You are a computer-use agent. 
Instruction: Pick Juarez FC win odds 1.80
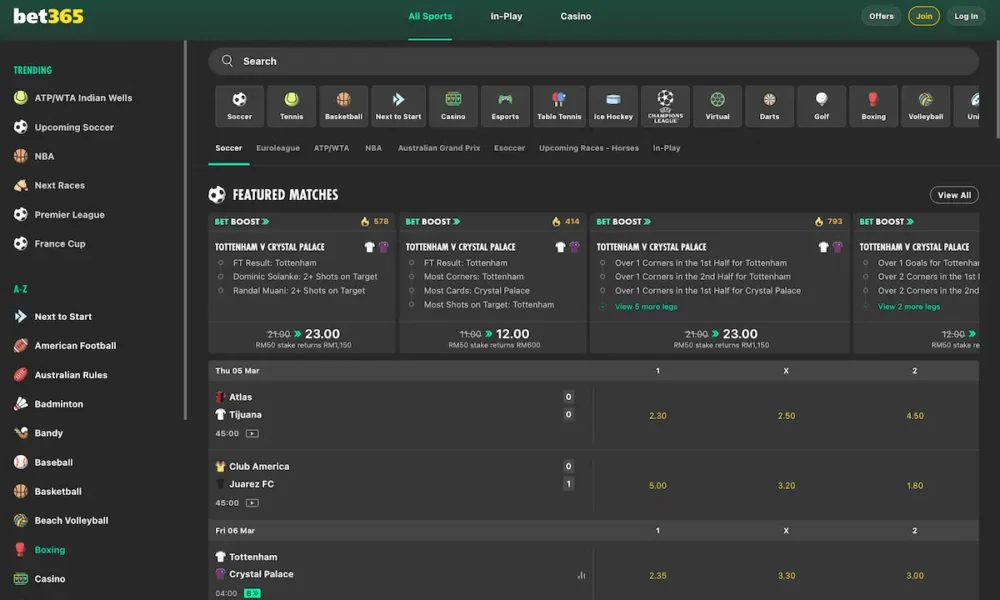[915, 485]
